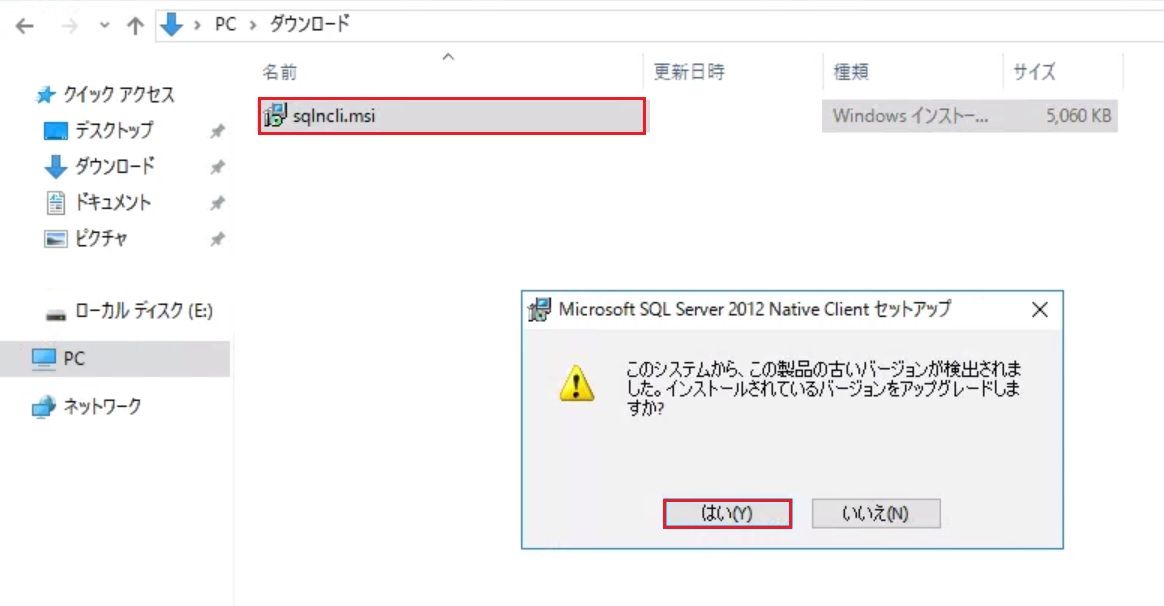The image size is (1164, 606).
Task: Open ドキュメント in the sidebar
Action: coord(113,202)
